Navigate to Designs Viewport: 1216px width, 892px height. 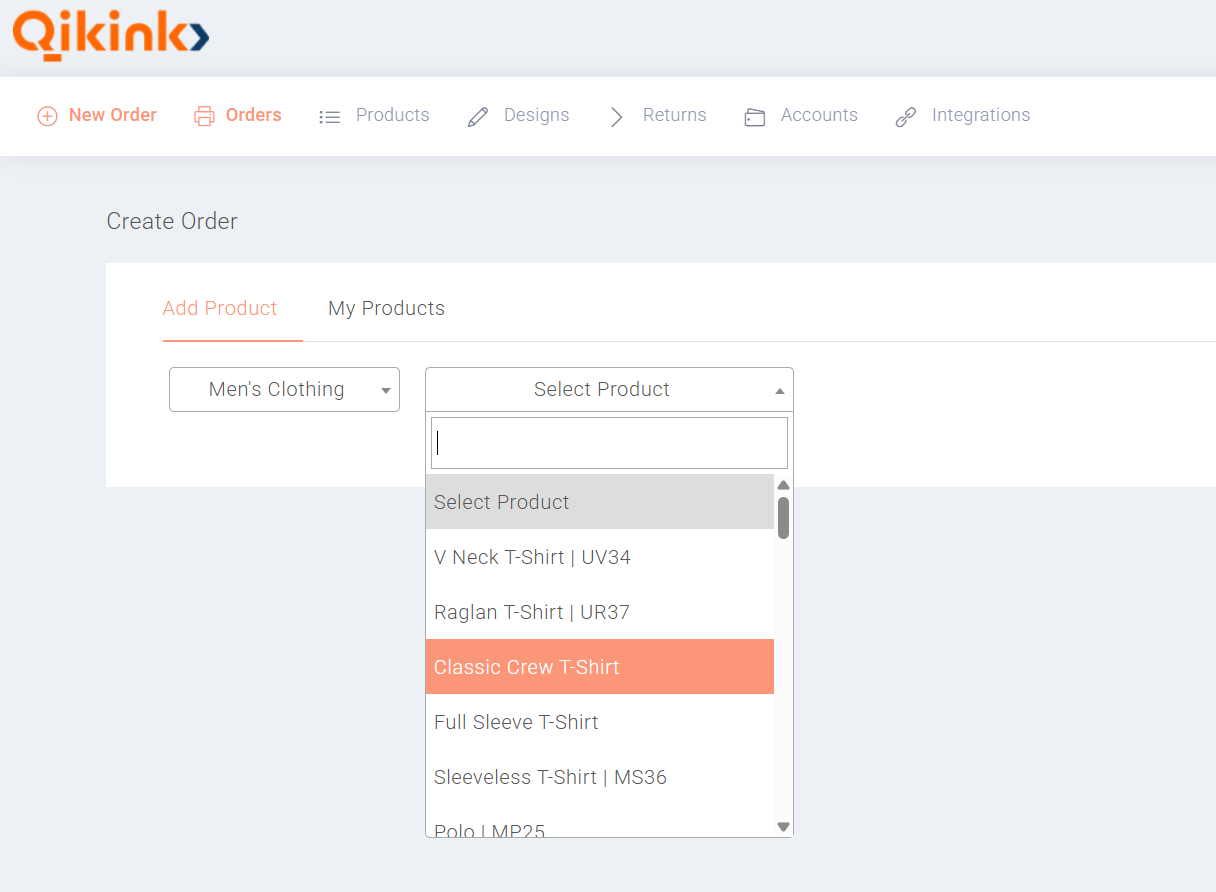[x=536, y=115]
